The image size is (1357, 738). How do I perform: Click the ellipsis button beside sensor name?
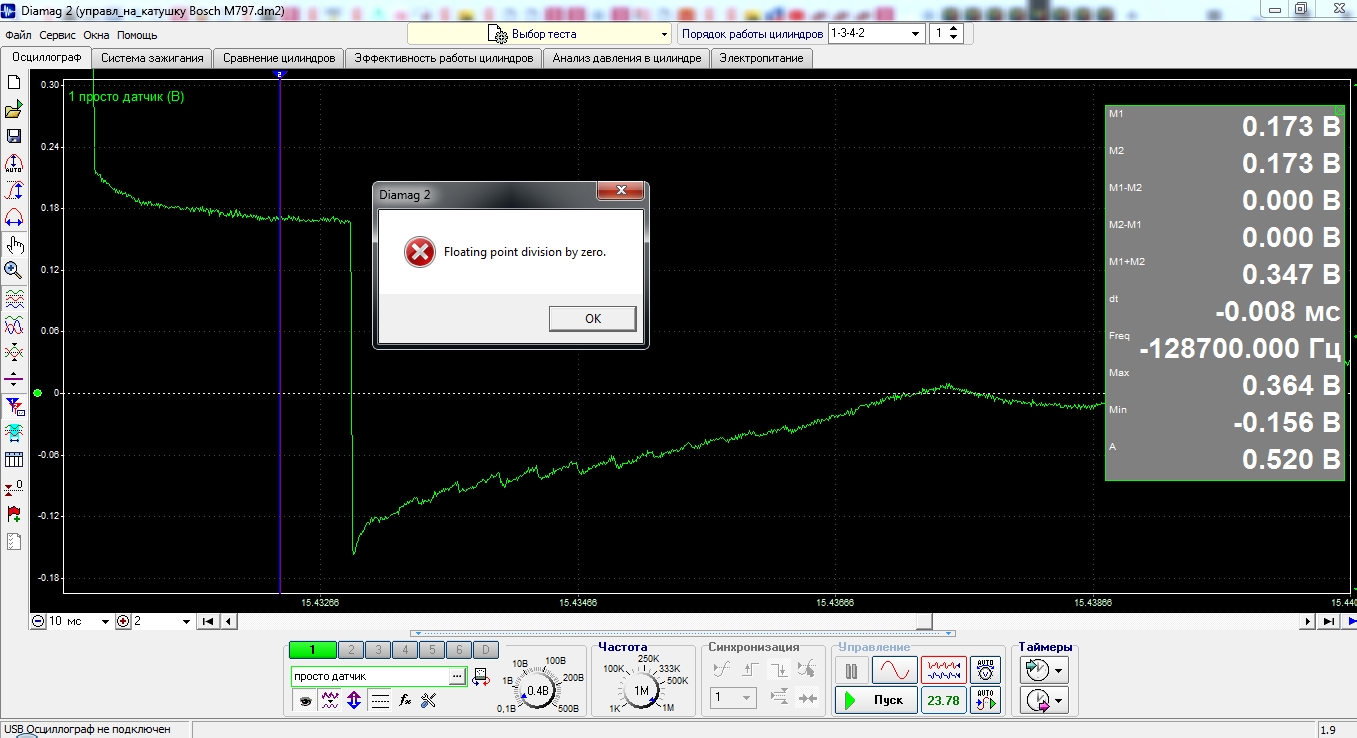[457, 677]
